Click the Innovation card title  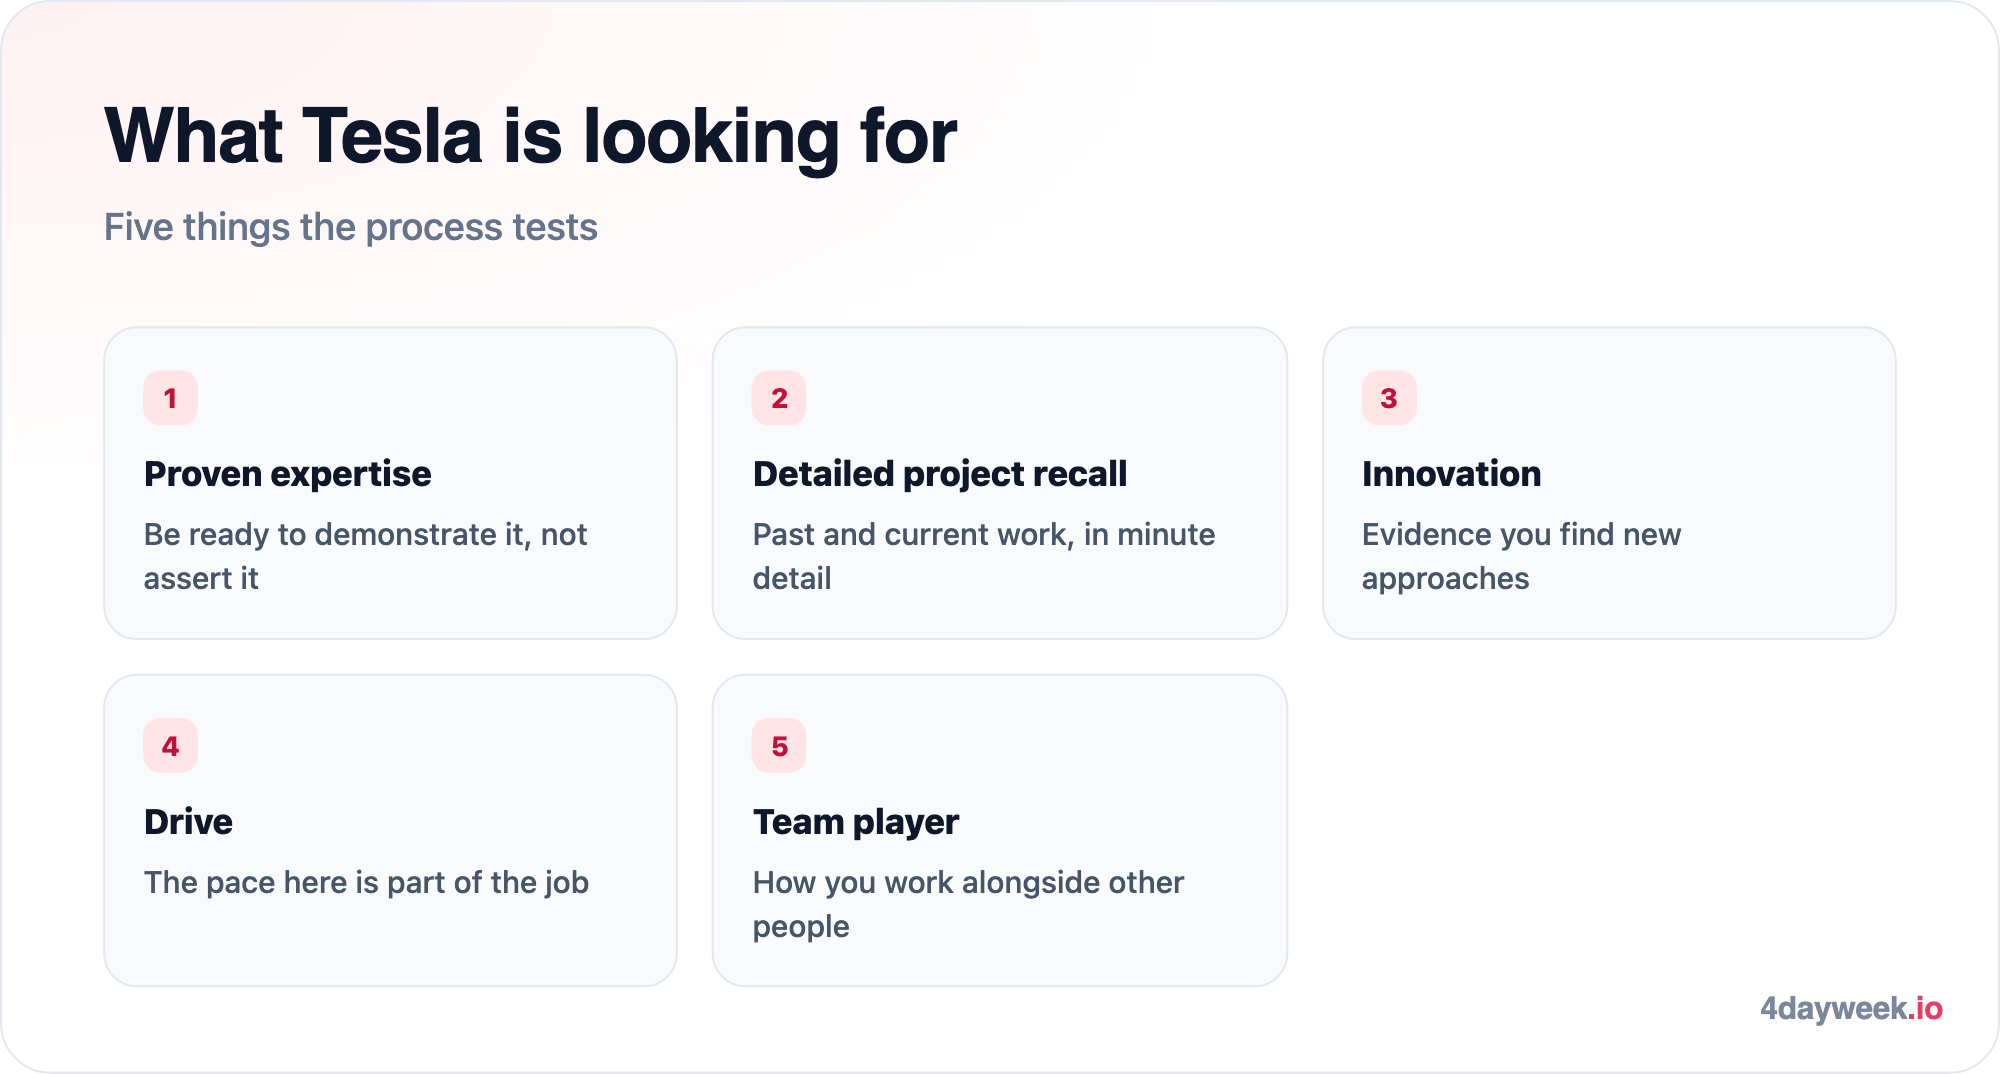1451,474
